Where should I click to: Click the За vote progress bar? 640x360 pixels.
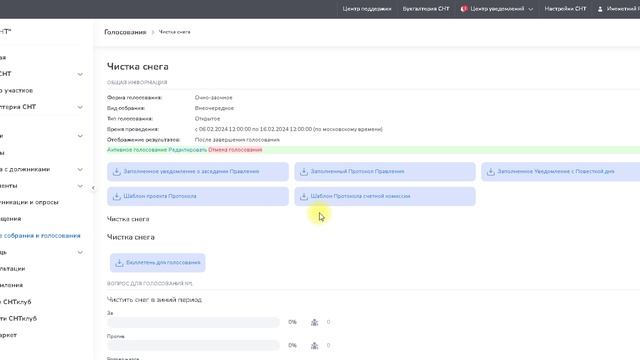[x=193, y=322]
